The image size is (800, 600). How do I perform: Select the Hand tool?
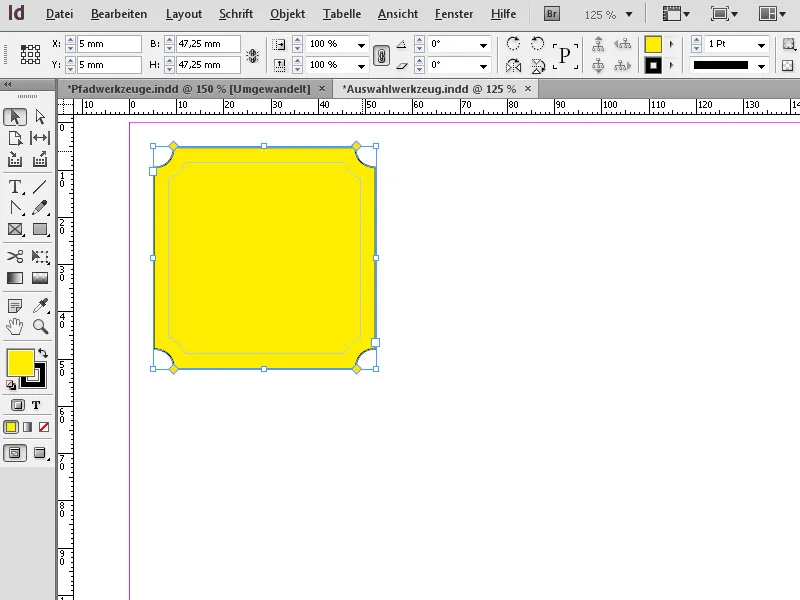click(15, 327)
